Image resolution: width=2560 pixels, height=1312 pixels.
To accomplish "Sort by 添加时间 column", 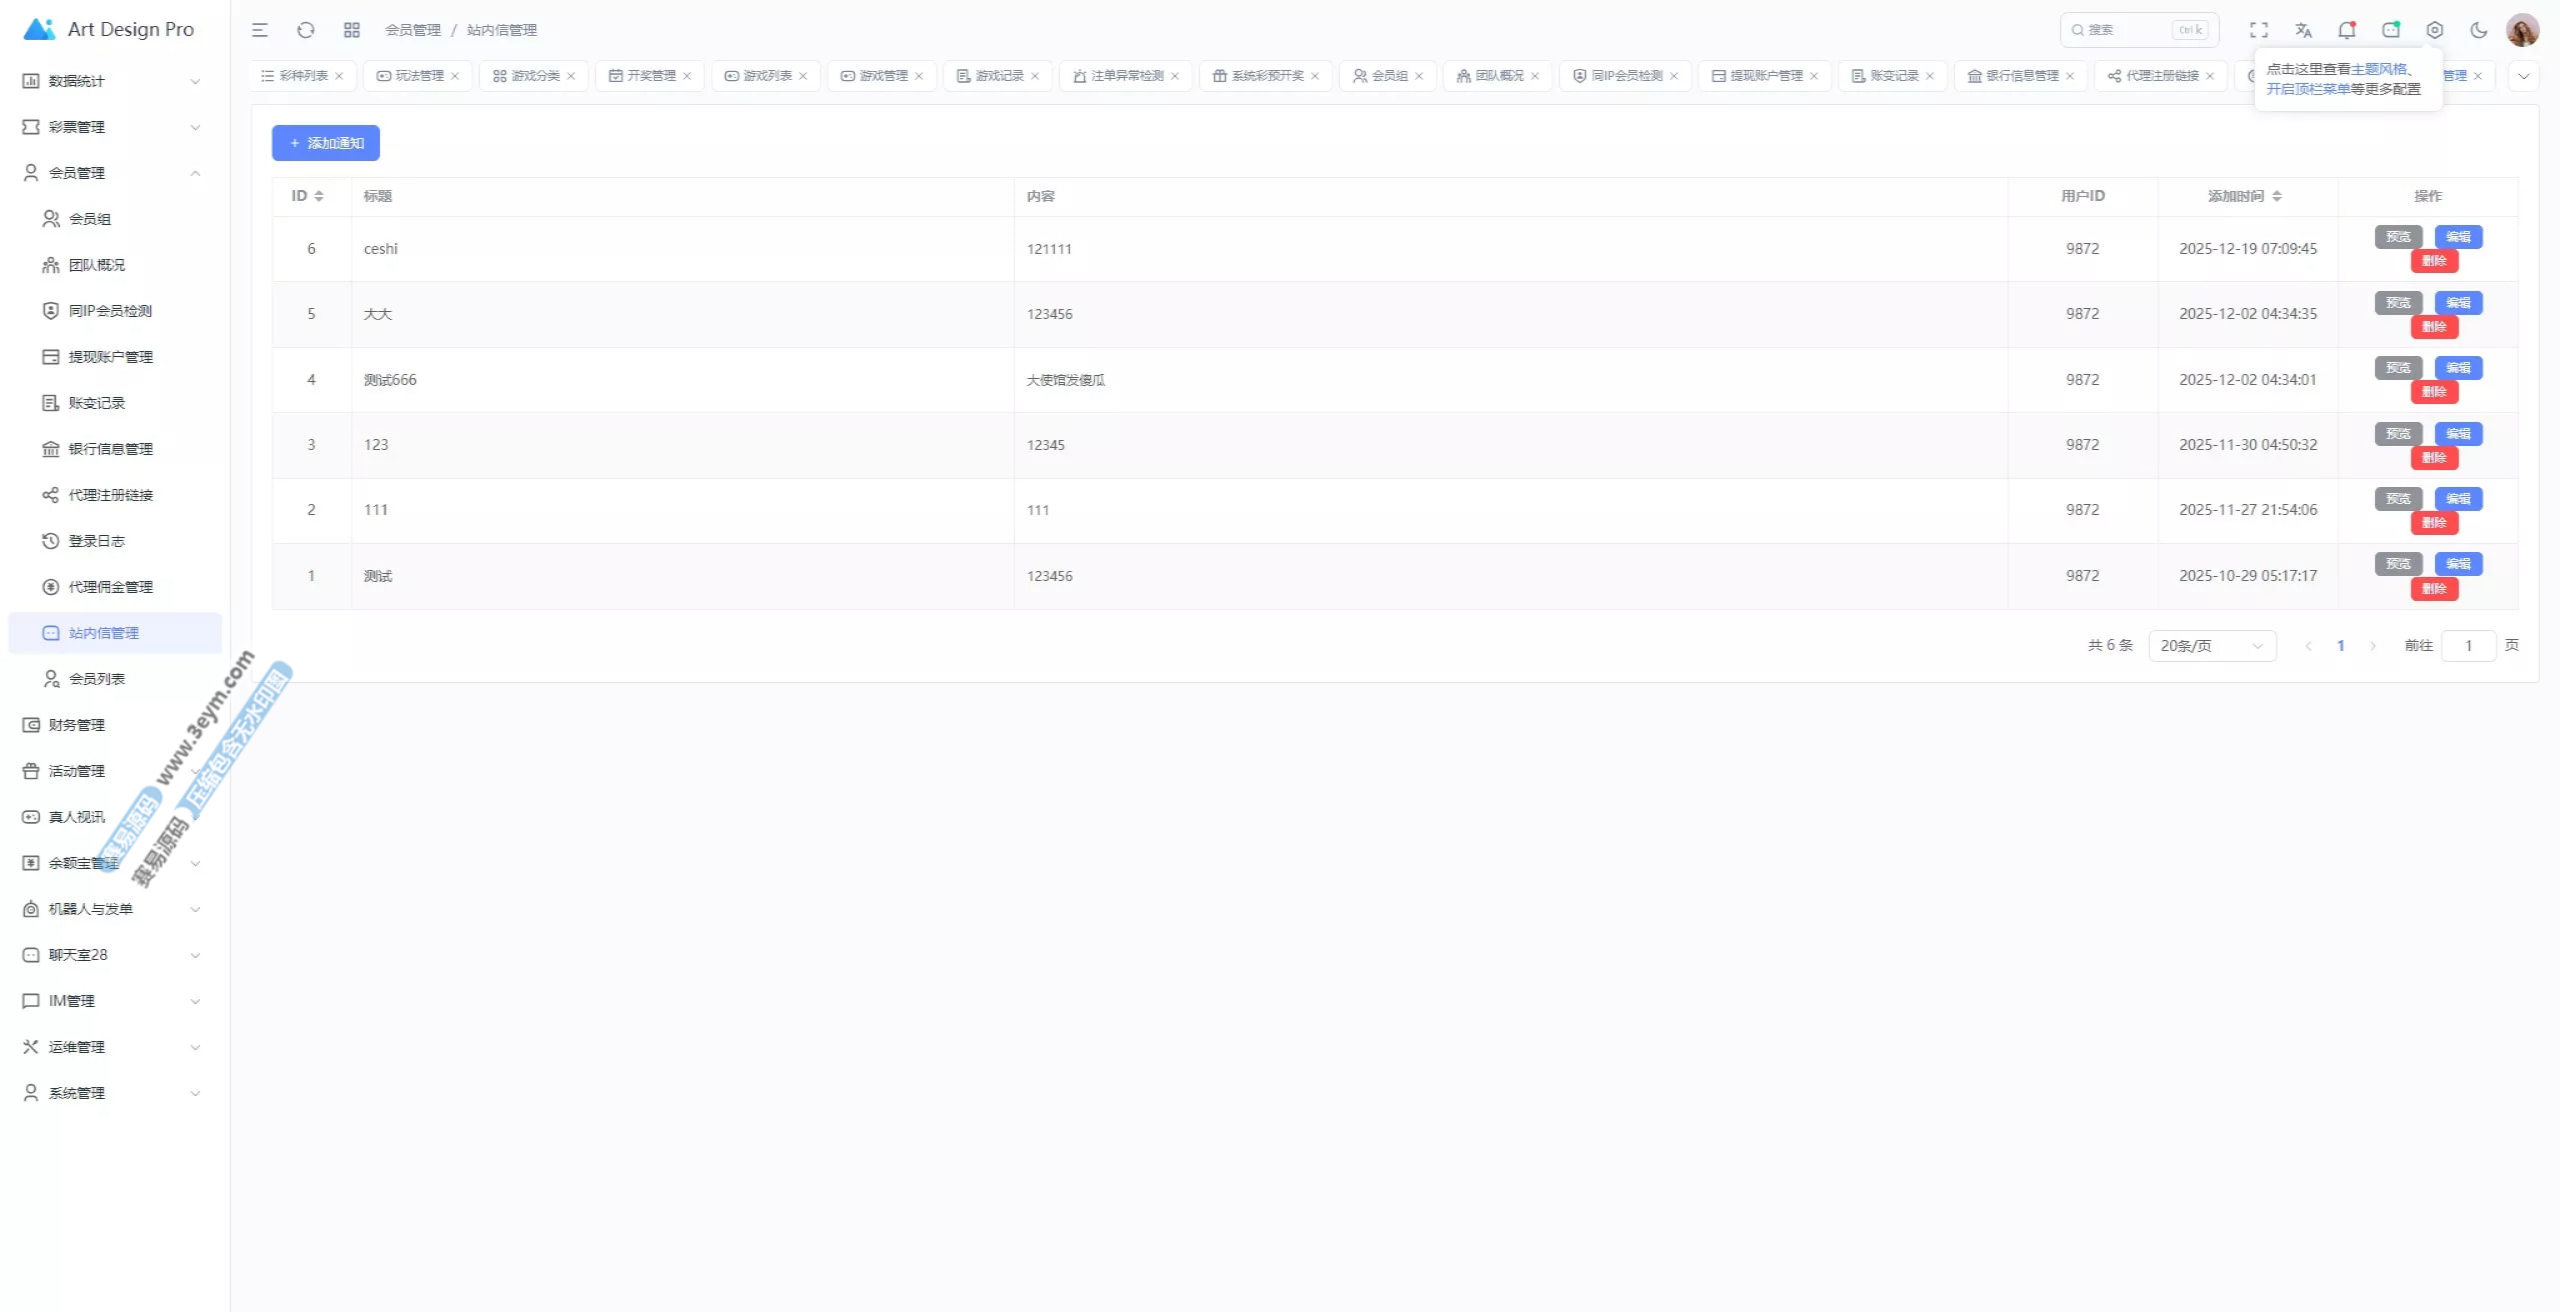I will [x=2277, y=196].
